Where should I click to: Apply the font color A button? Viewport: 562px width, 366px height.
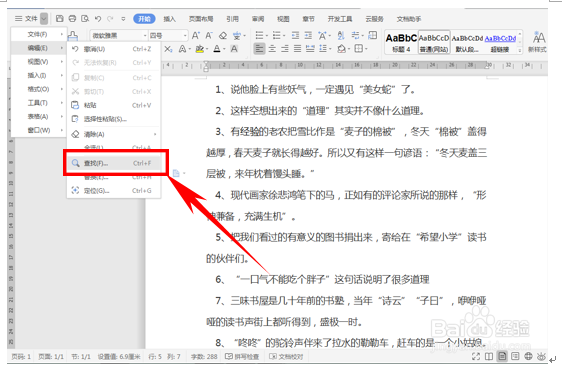[x=217, y=49]
